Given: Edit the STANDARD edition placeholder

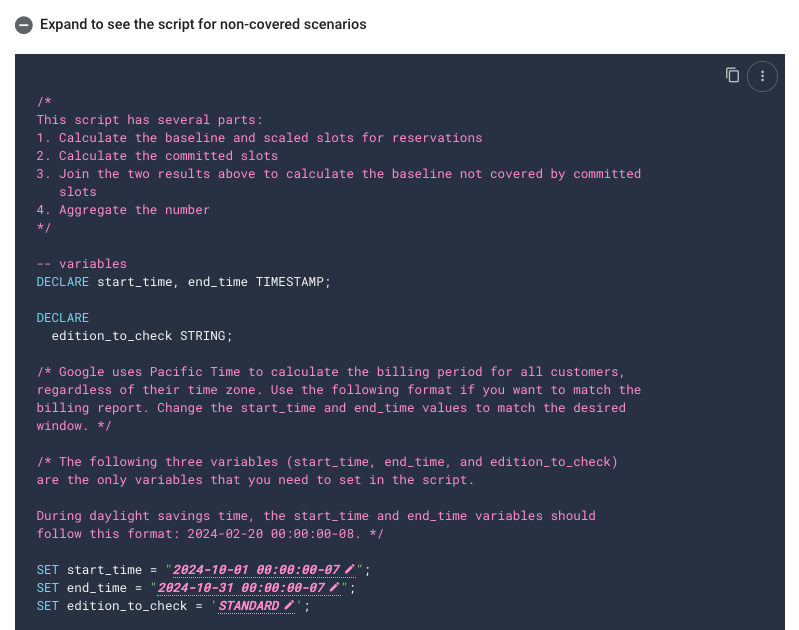Looking at the screenshot, I should coord(249,606).
